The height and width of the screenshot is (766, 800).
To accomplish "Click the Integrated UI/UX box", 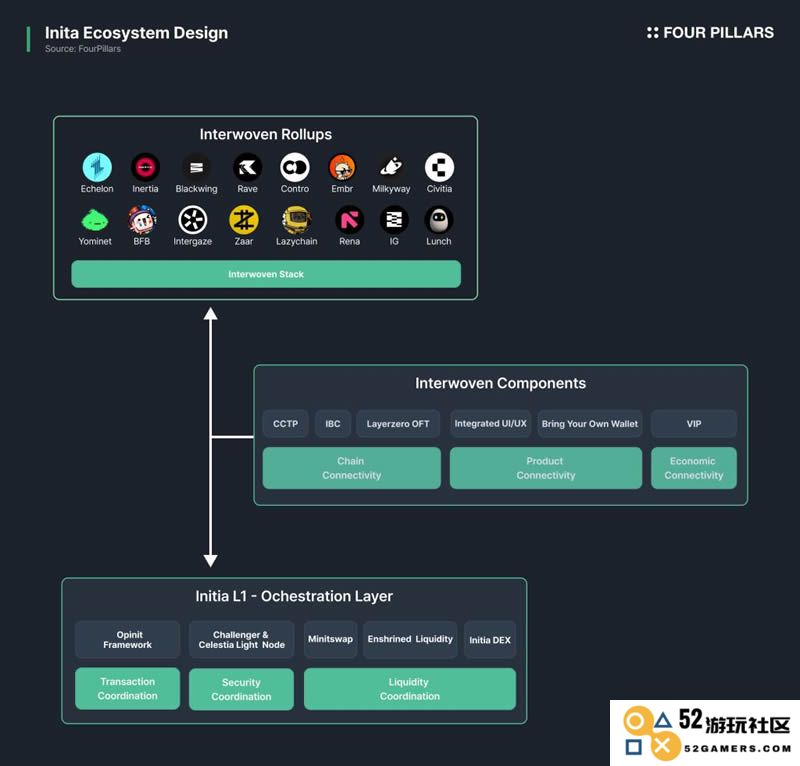I will point(490,424).
